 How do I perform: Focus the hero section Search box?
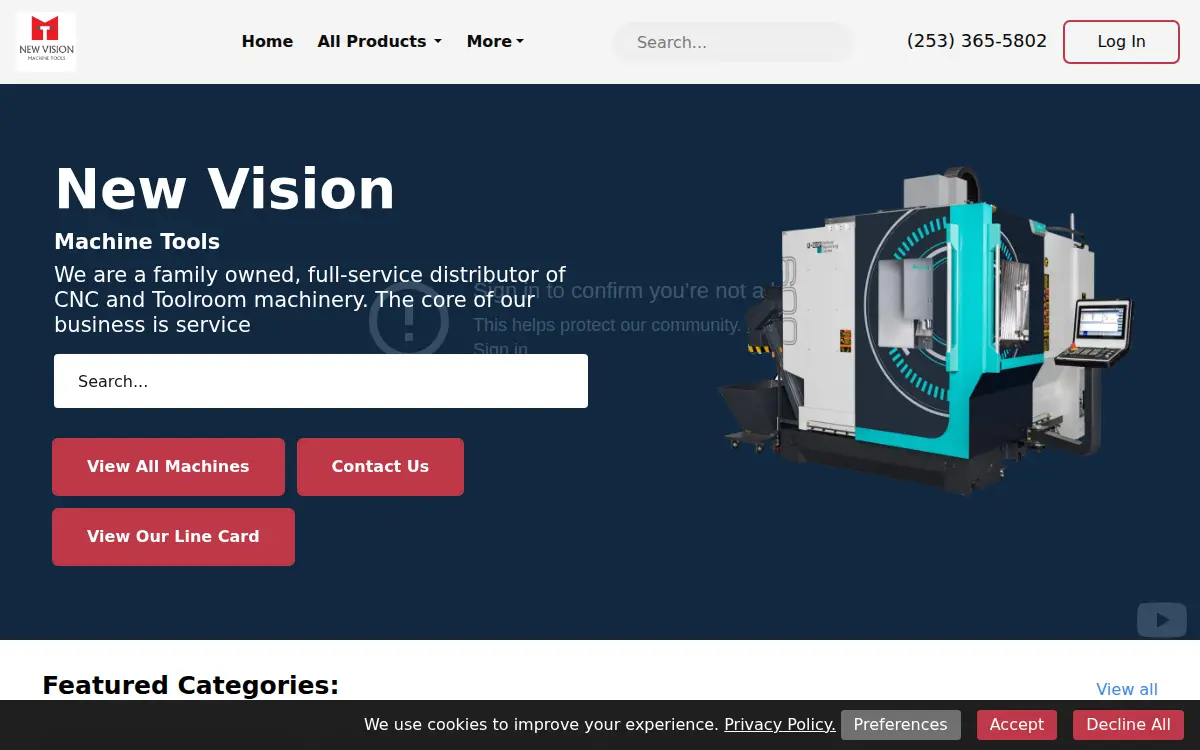[321, 381]
